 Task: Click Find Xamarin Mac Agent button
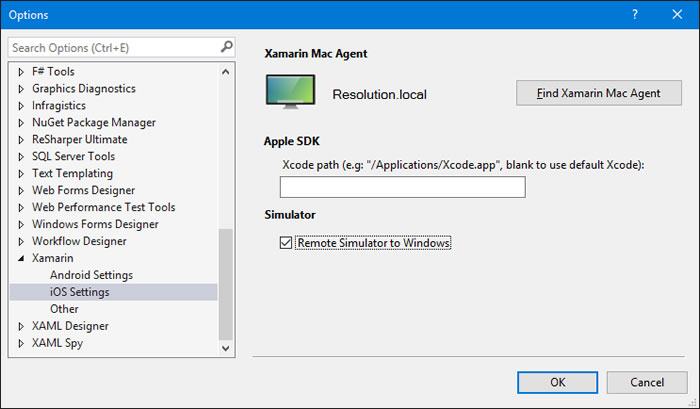click(x=599, y=93)
